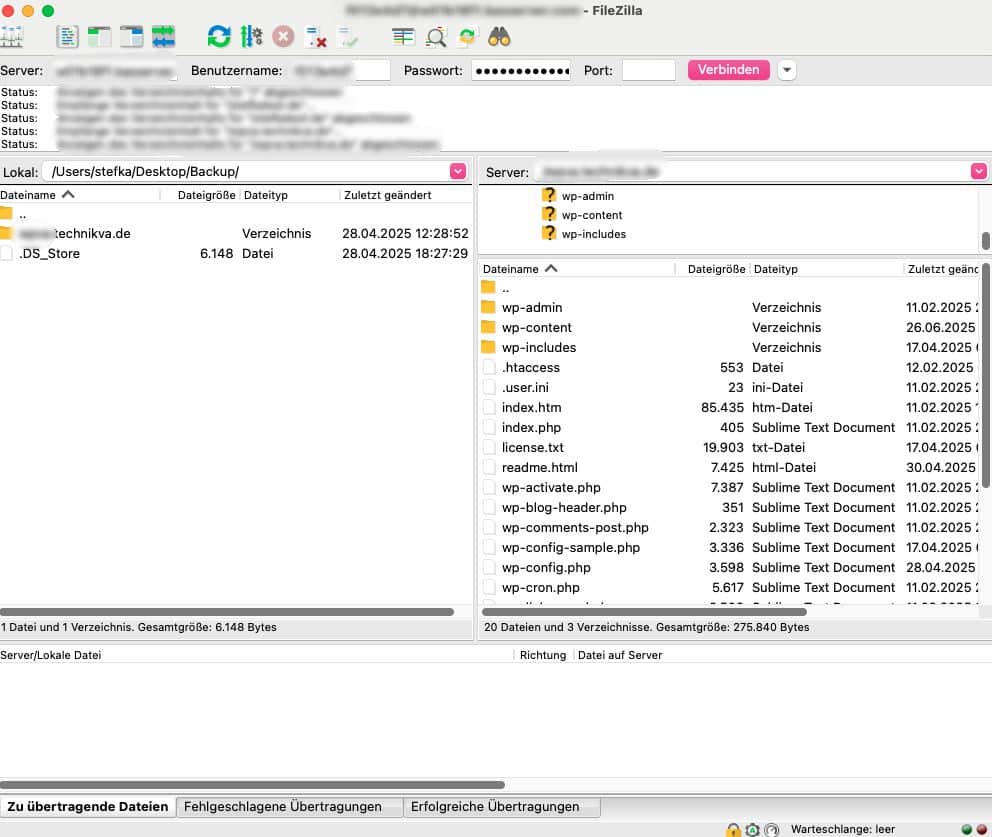Sort local files by Dateigröße column header
This screenshot has width=992, height=837.
(x=205, y=195)
